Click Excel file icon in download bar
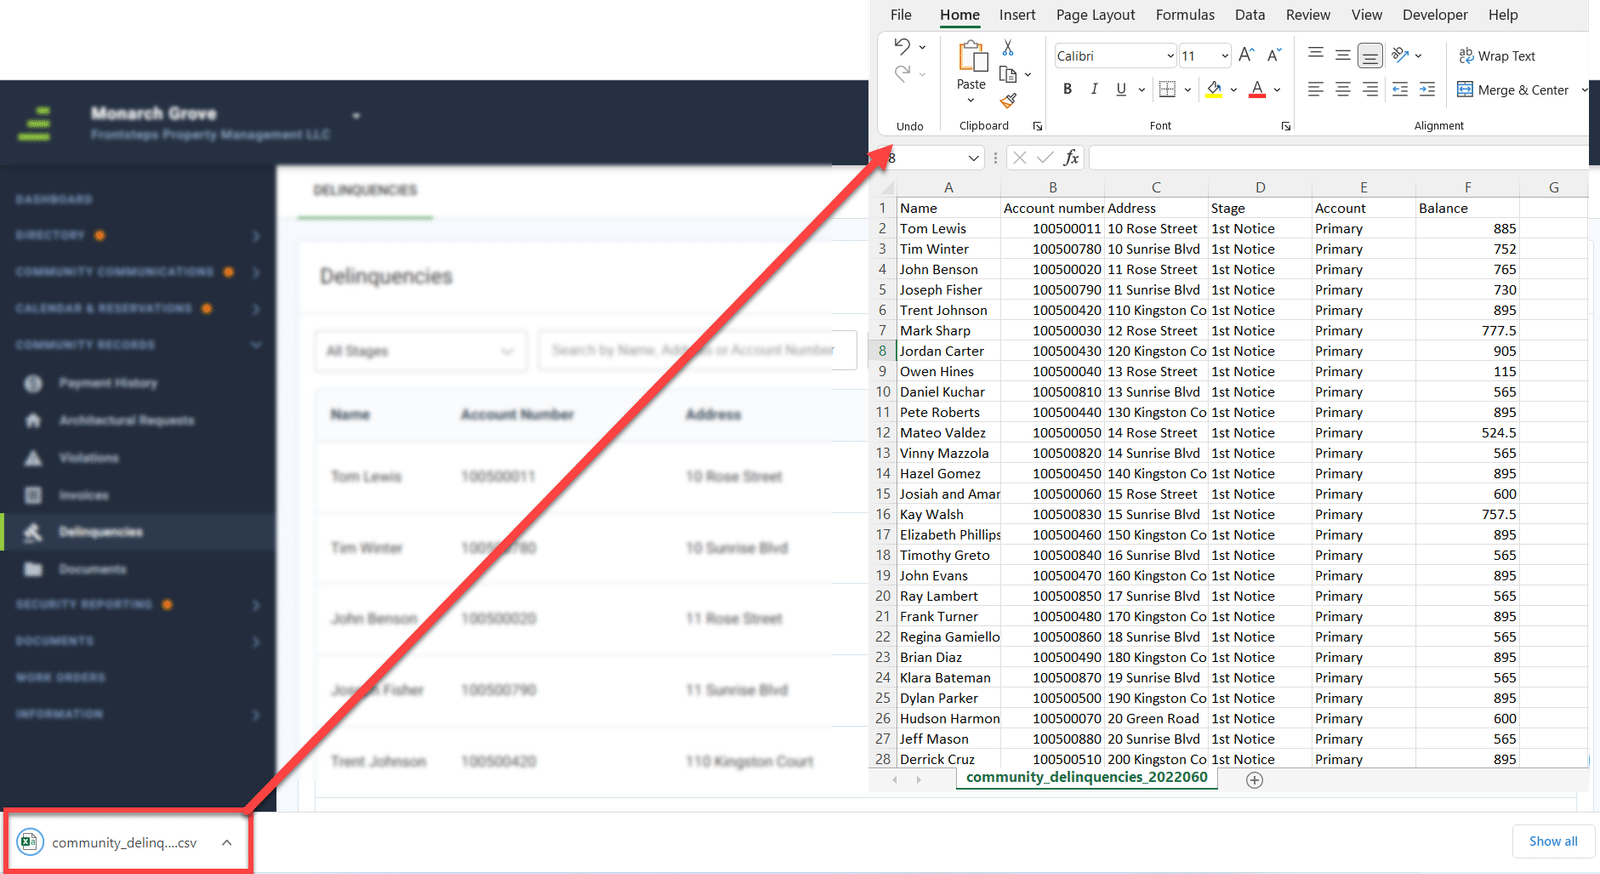The width and height of the screenshot is (1600, 874). 30,842
